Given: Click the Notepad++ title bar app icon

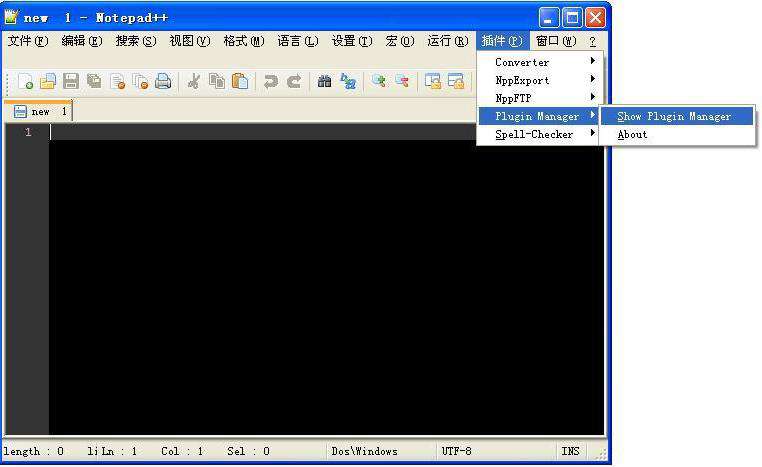Looking at the screenshot, I should (x=11, y=17).
